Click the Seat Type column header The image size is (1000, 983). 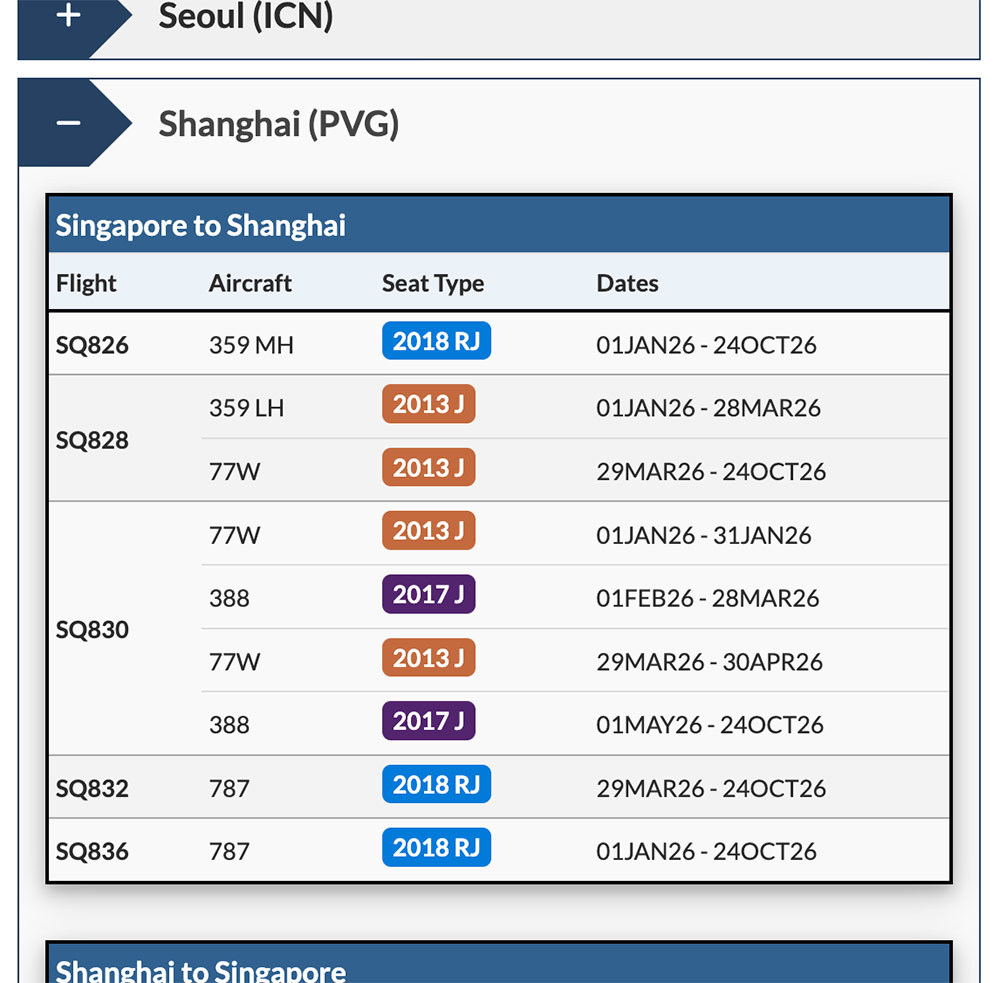(x=433, y=283)
